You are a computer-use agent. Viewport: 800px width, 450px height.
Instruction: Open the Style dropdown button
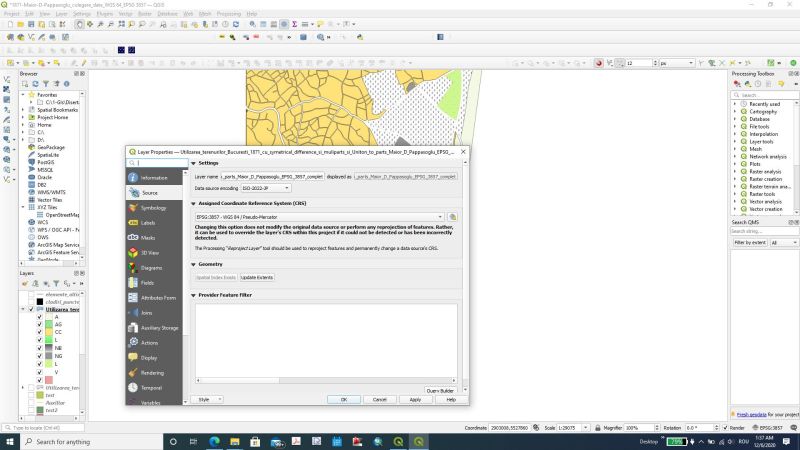coord(207,399)
